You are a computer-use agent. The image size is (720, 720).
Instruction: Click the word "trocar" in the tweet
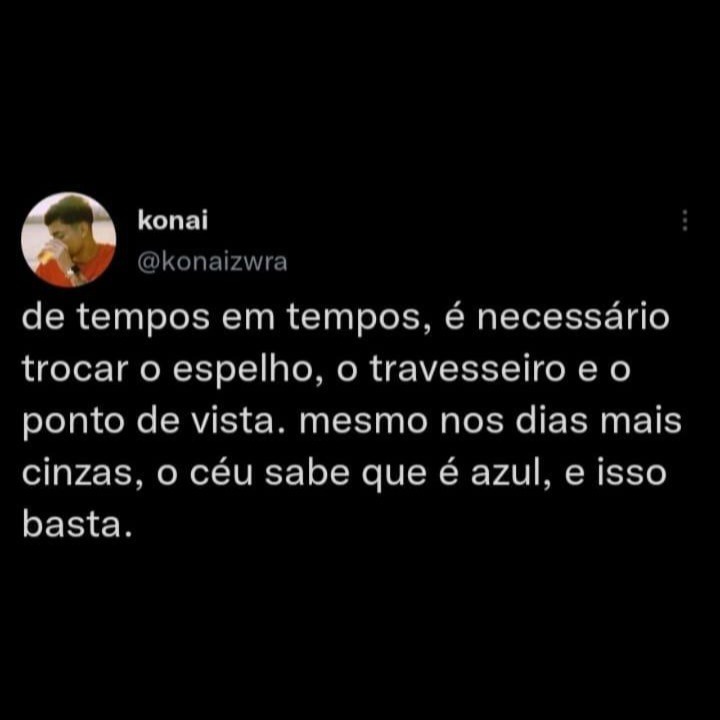click(x=75, y=370)
